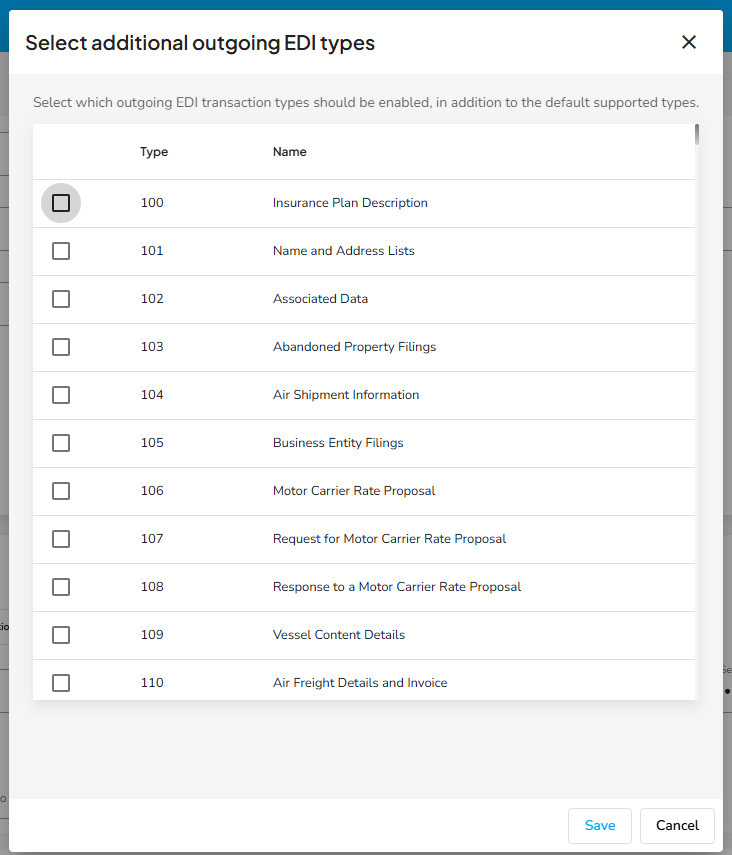Enable 105 Business Entity Filings checkbox
The height and width of the screenshot is (855, 732).
pyautogui.click(x=61, y=443)
